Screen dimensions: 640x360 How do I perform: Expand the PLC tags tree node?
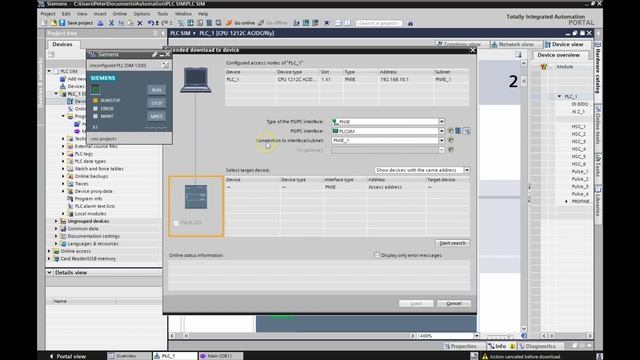click(63, 154)
